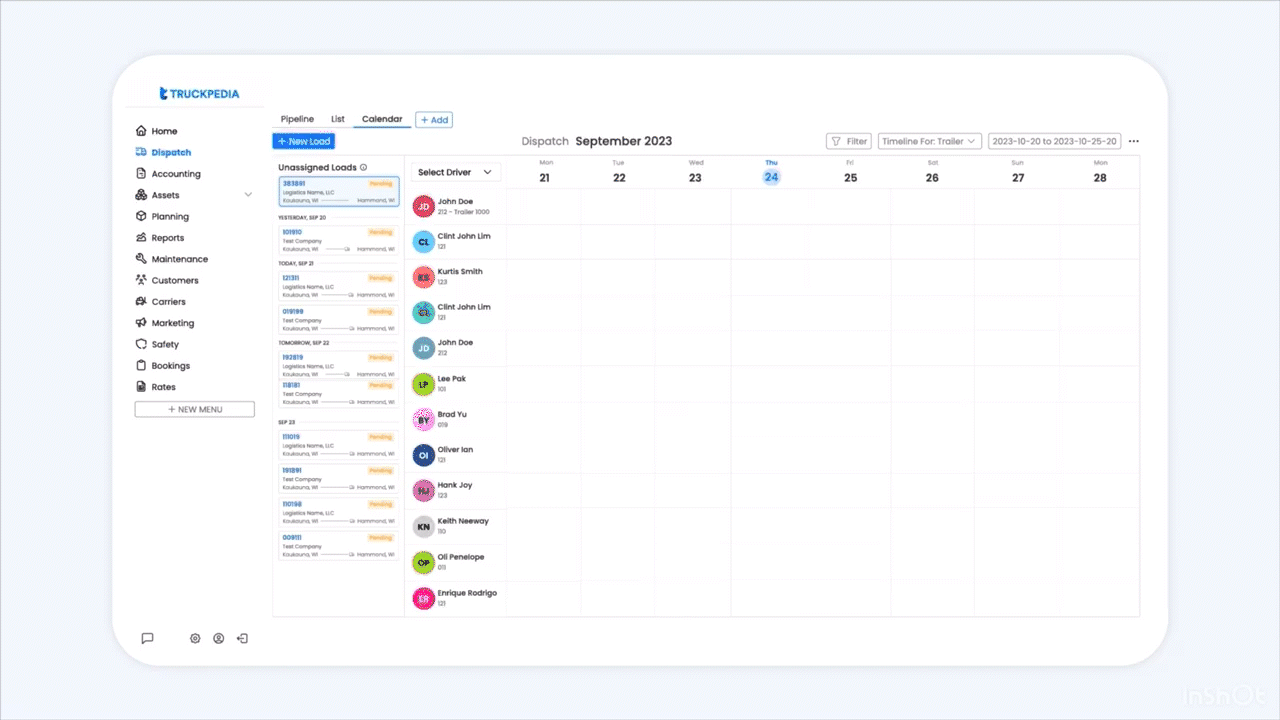This screenshot has height=720, width=1280.
Task: Switch to the Pipeline tab
Action: click(x=297, y=119)
